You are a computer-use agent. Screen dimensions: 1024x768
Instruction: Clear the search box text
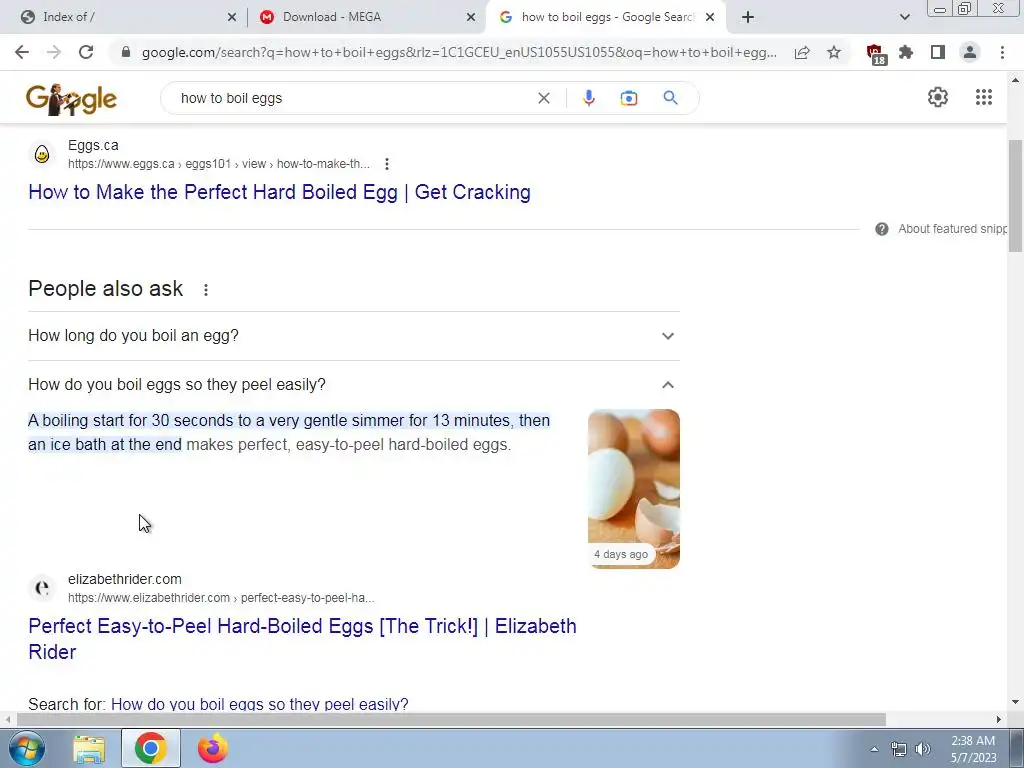pos(543,98)
